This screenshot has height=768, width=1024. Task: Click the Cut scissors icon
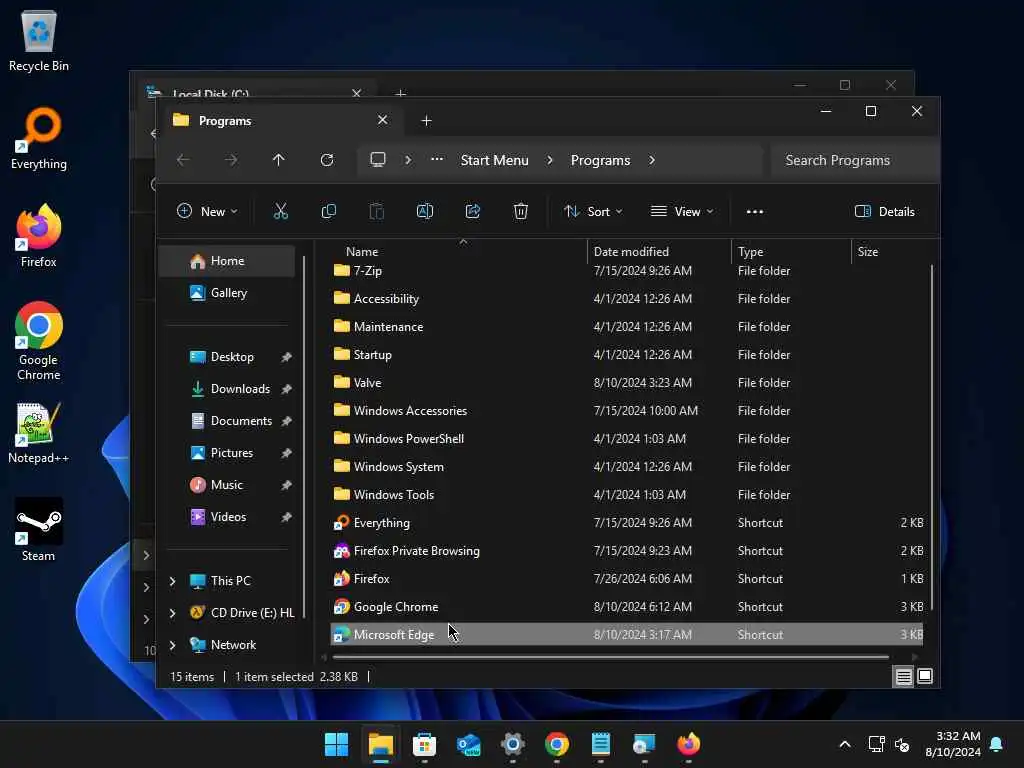coord(281,212)
